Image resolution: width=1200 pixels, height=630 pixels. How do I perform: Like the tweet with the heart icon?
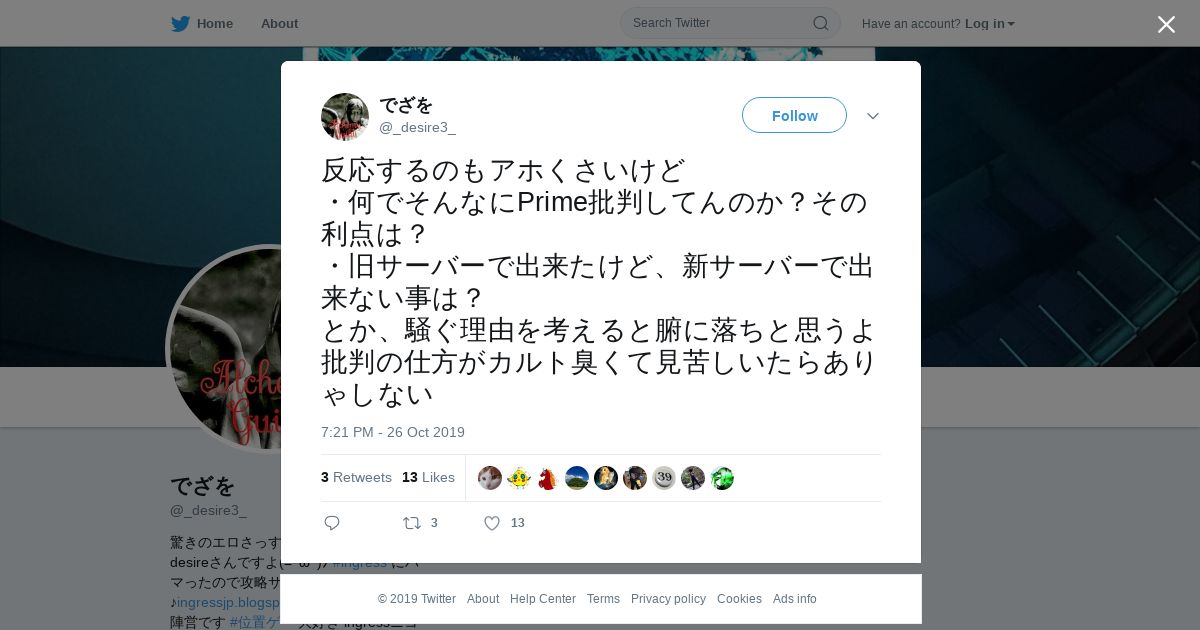pyautogui.click(x=492, y=523)
